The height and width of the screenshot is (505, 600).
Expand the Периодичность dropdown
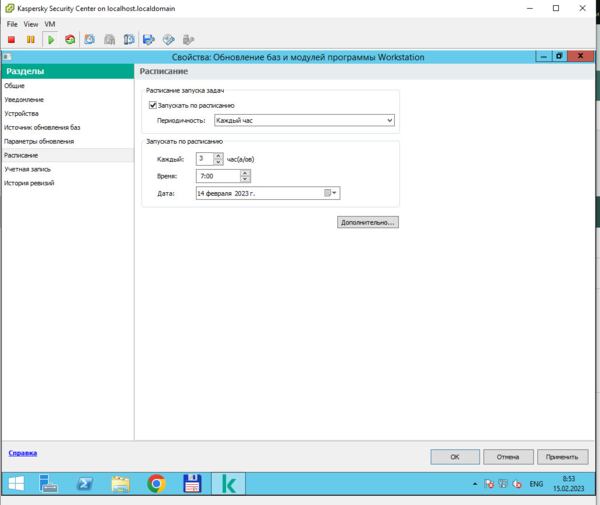389,120
